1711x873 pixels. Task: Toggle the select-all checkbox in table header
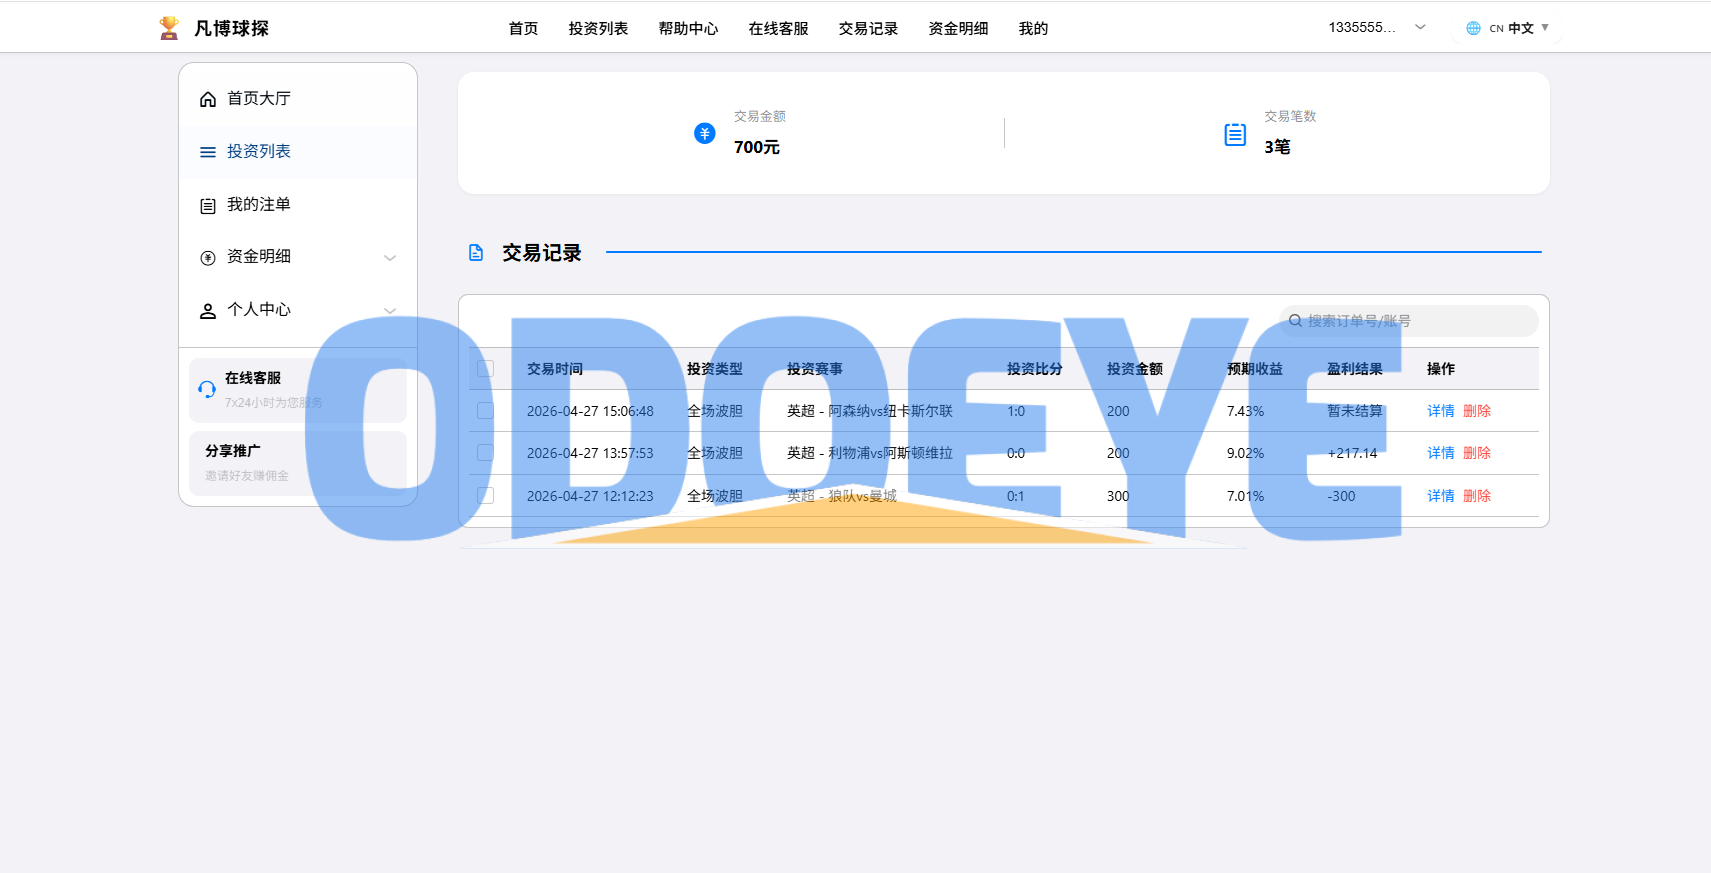coord(485,369)
